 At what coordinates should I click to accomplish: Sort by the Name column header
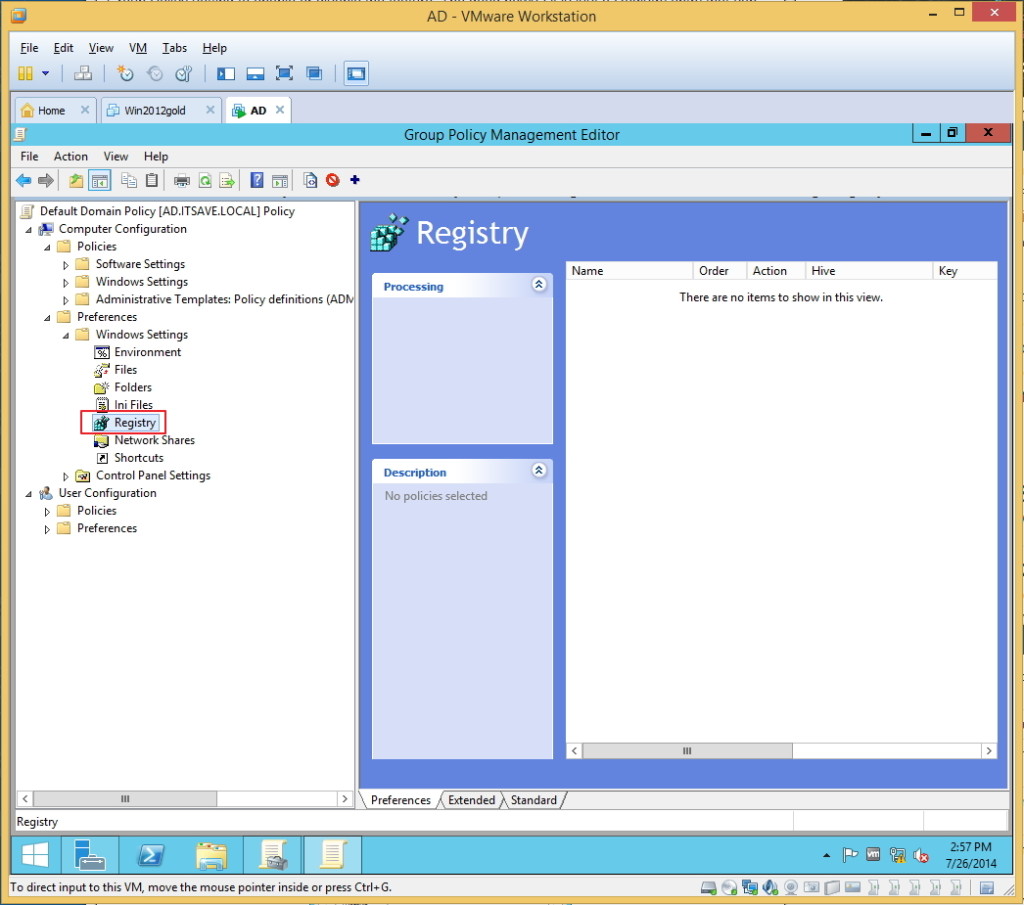[629, 271]
